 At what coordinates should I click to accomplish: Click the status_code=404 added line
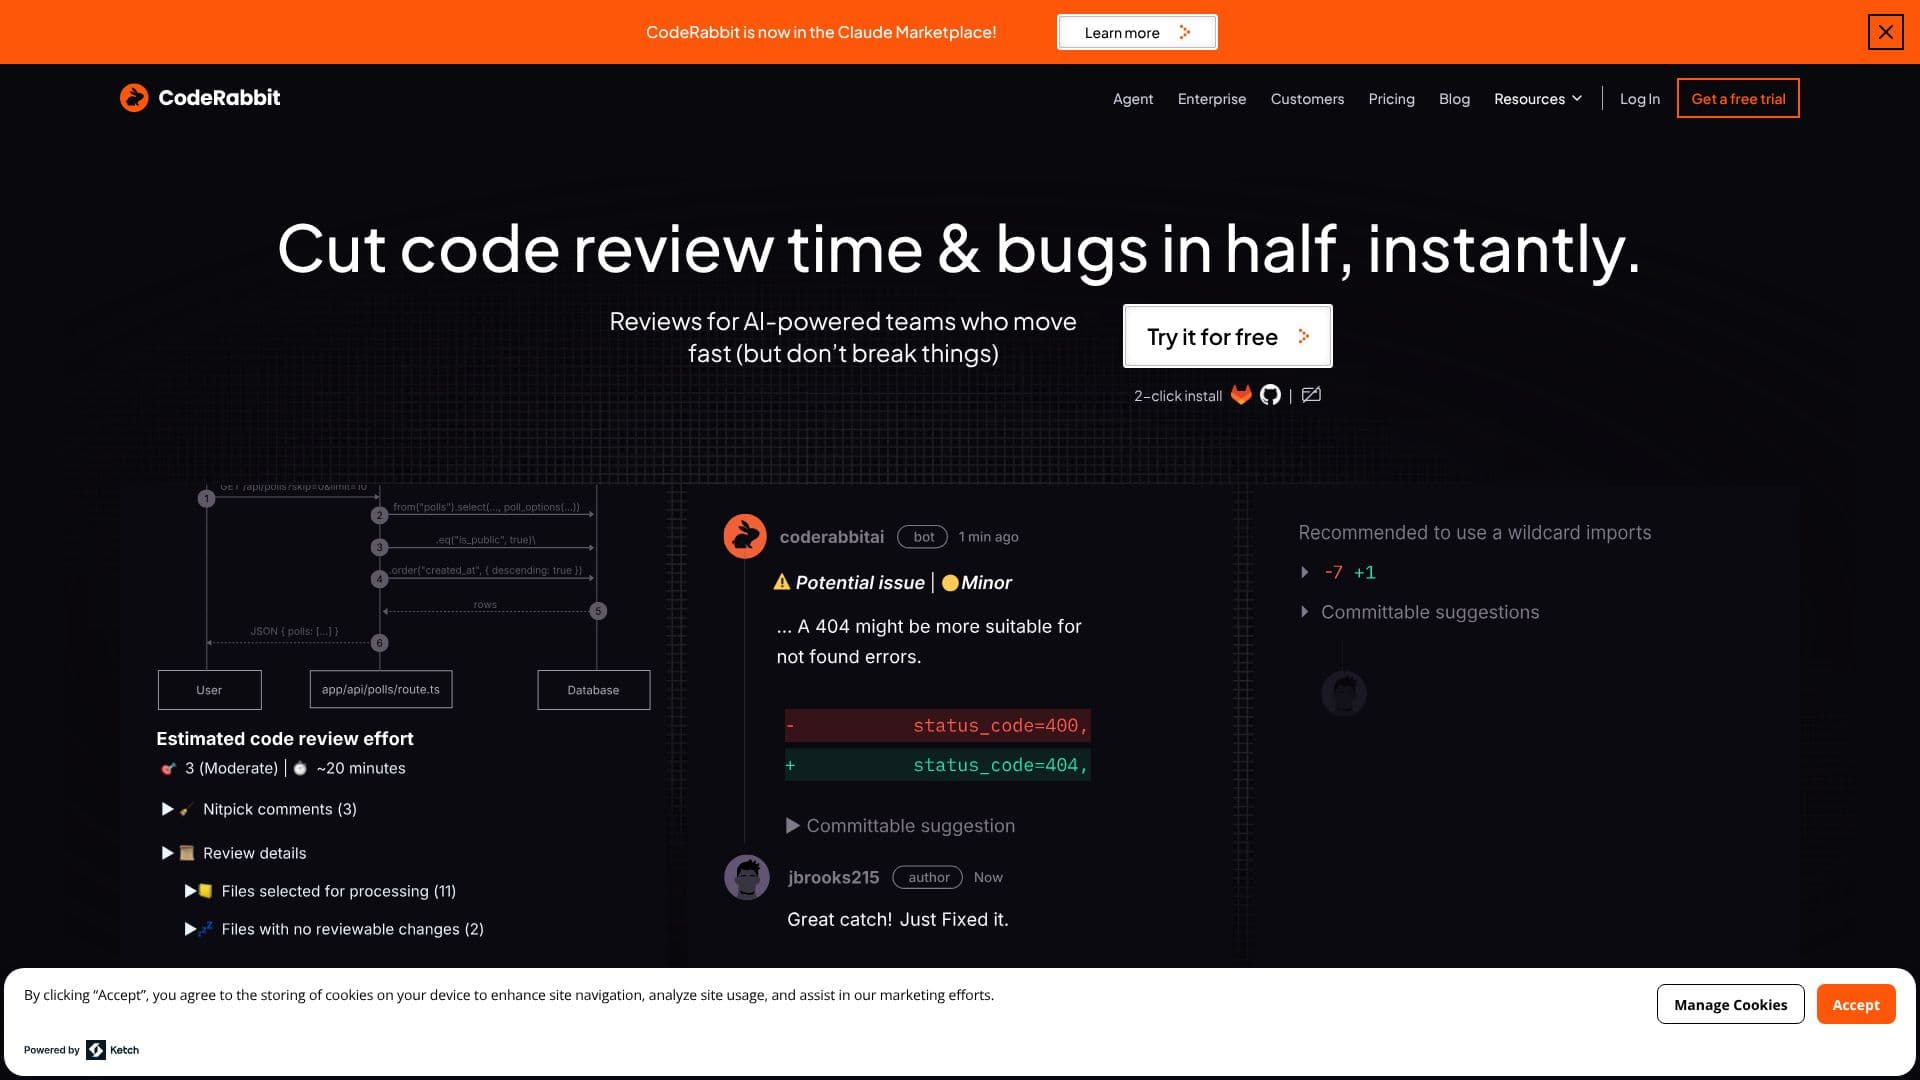coord(938,765)
